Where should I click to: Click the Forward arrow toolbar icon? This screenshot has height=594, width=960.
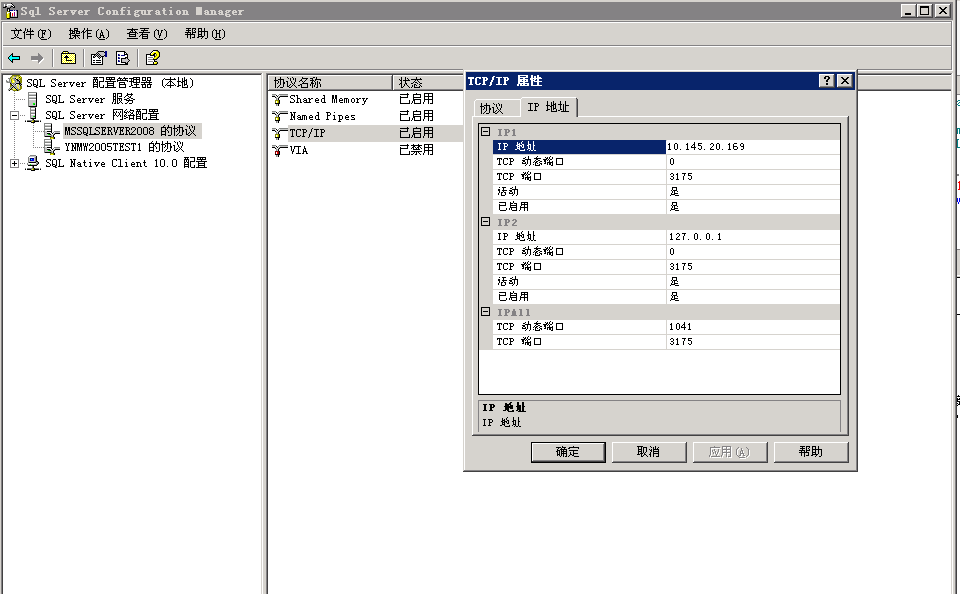[37, 58]
